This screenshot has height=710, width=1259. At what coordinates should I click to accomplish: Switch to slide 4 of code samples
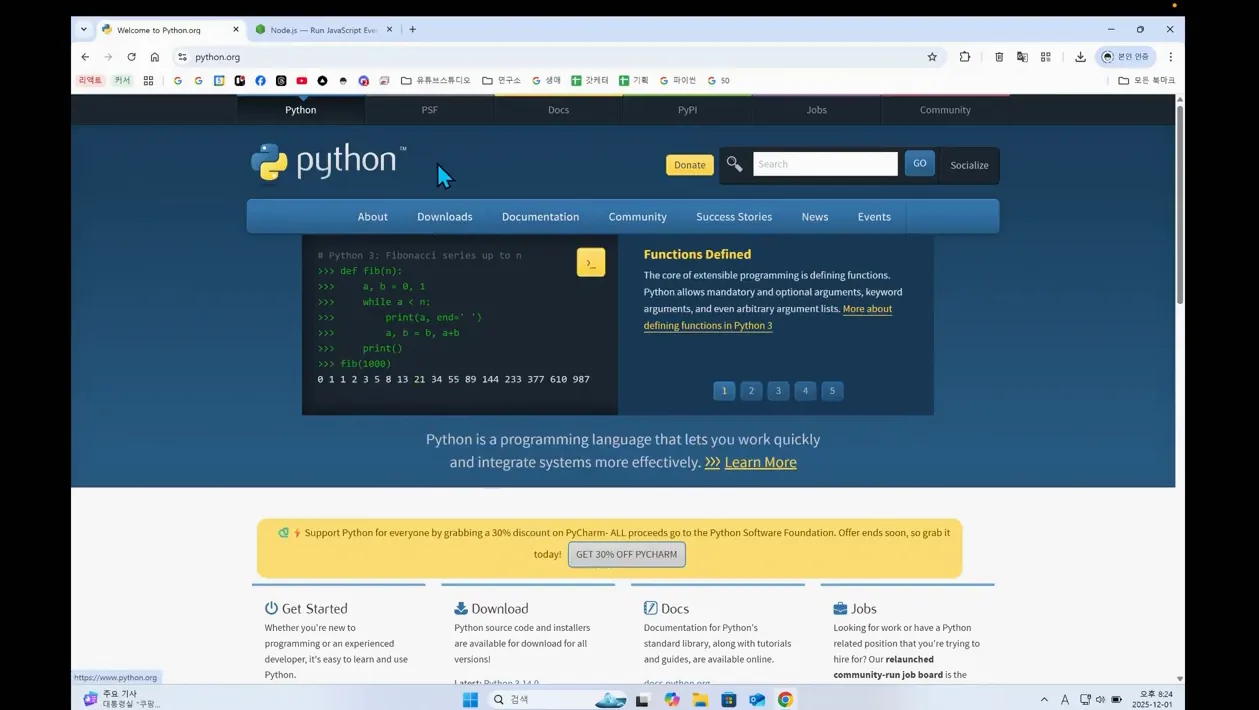[805, 391]
